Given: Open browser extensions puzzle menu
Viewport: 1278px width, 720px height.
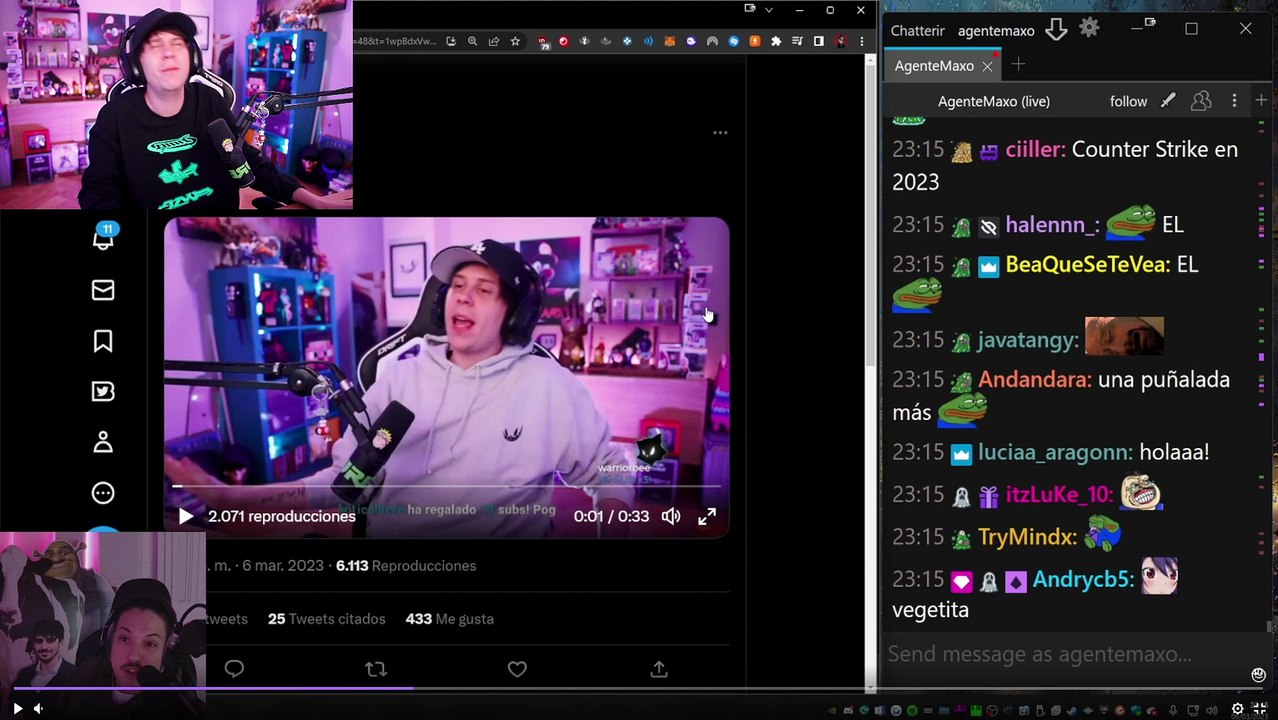Looking at the screenshot, I should pyautogui.click(x=776, y=41).
